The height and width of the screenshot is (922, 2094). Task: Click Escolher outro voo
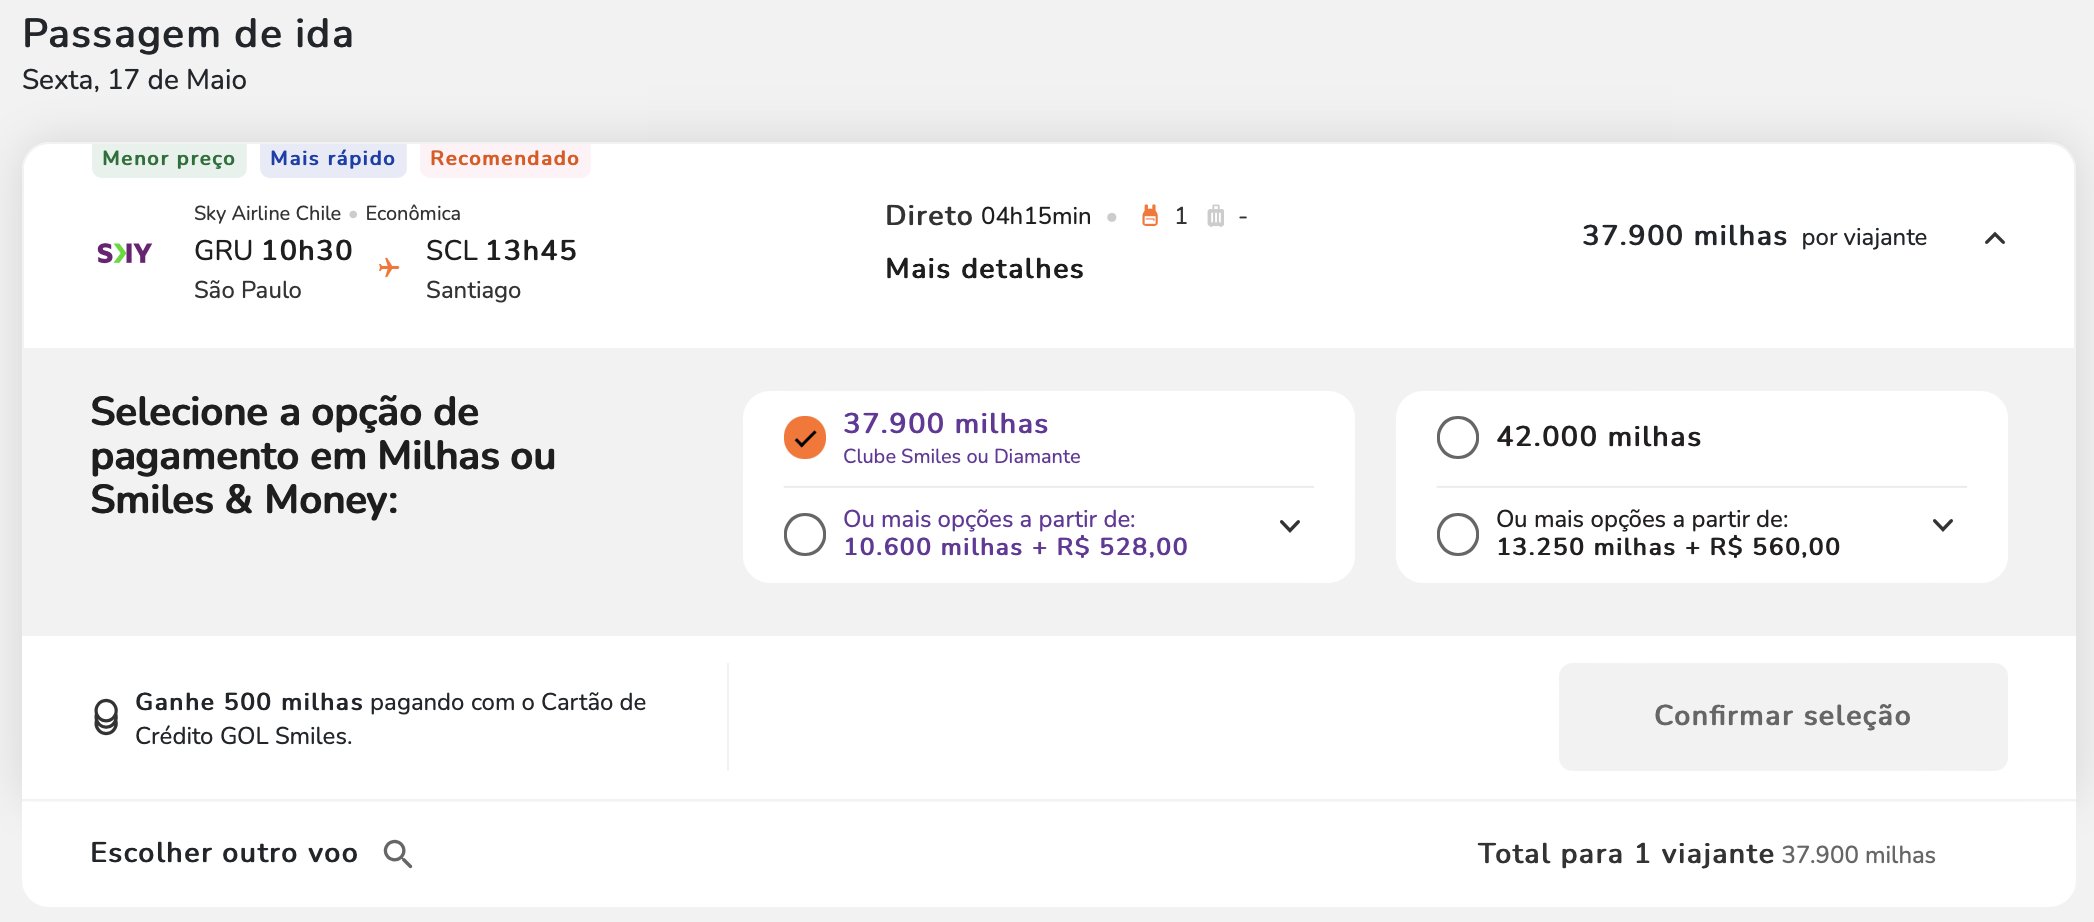click(x=224, y=853)
